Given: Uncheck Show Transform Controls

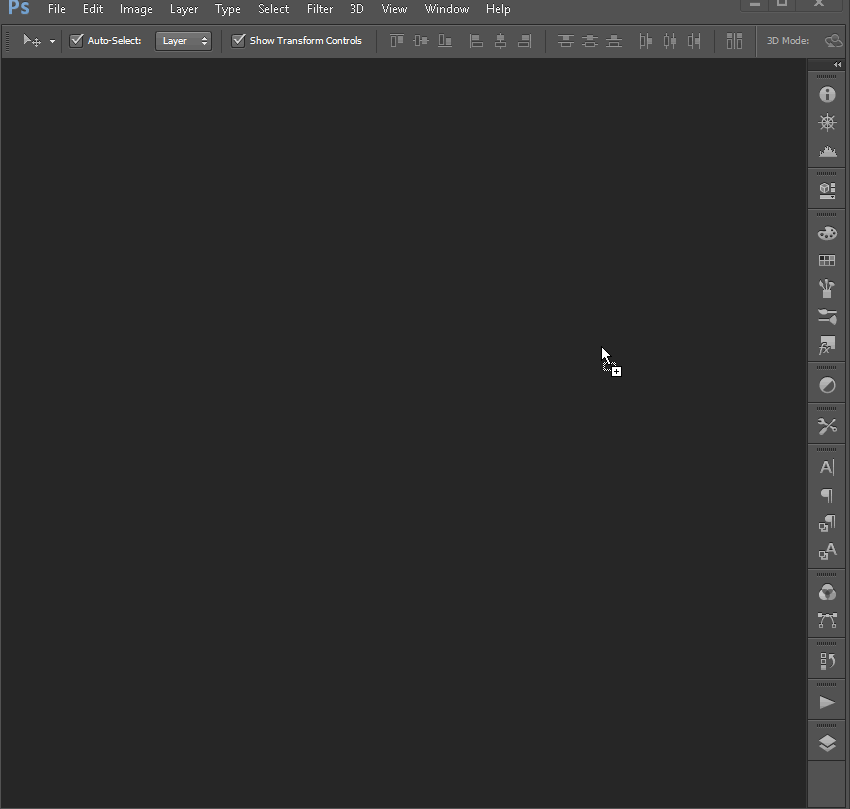Looking at the screenshot, I should (239, 41).
